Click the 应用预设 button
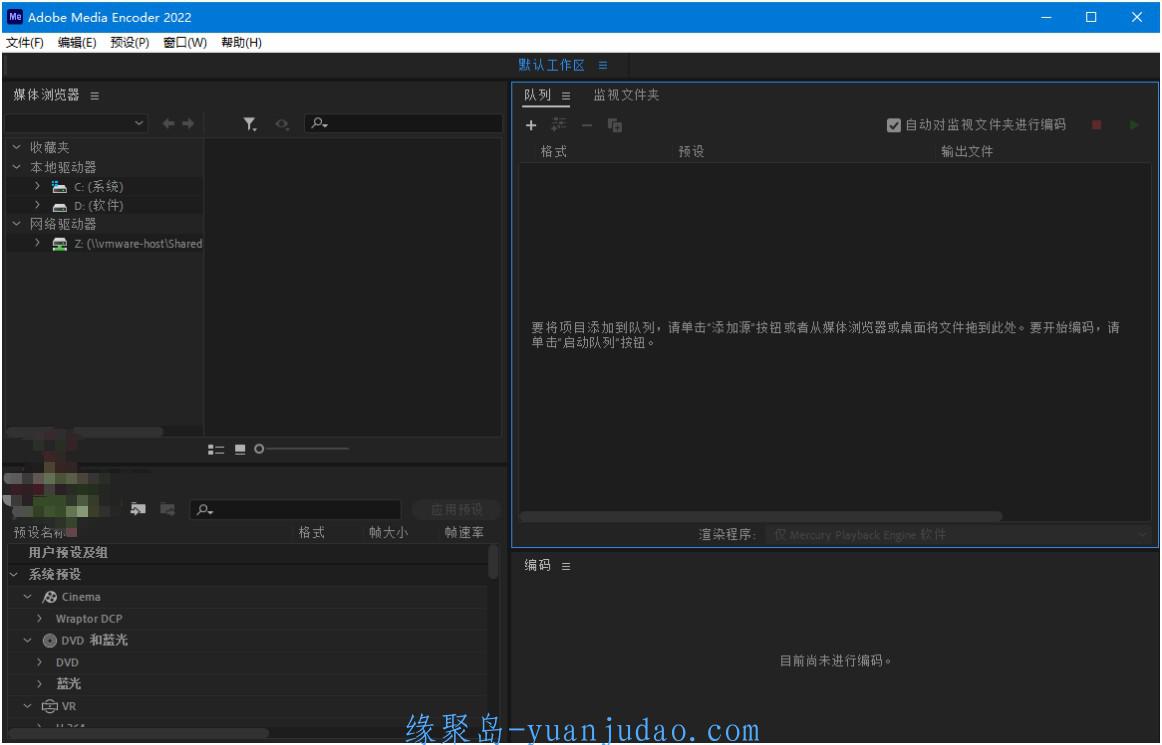1162x745 pixels. pyautogui.click(x=456, y=509)
